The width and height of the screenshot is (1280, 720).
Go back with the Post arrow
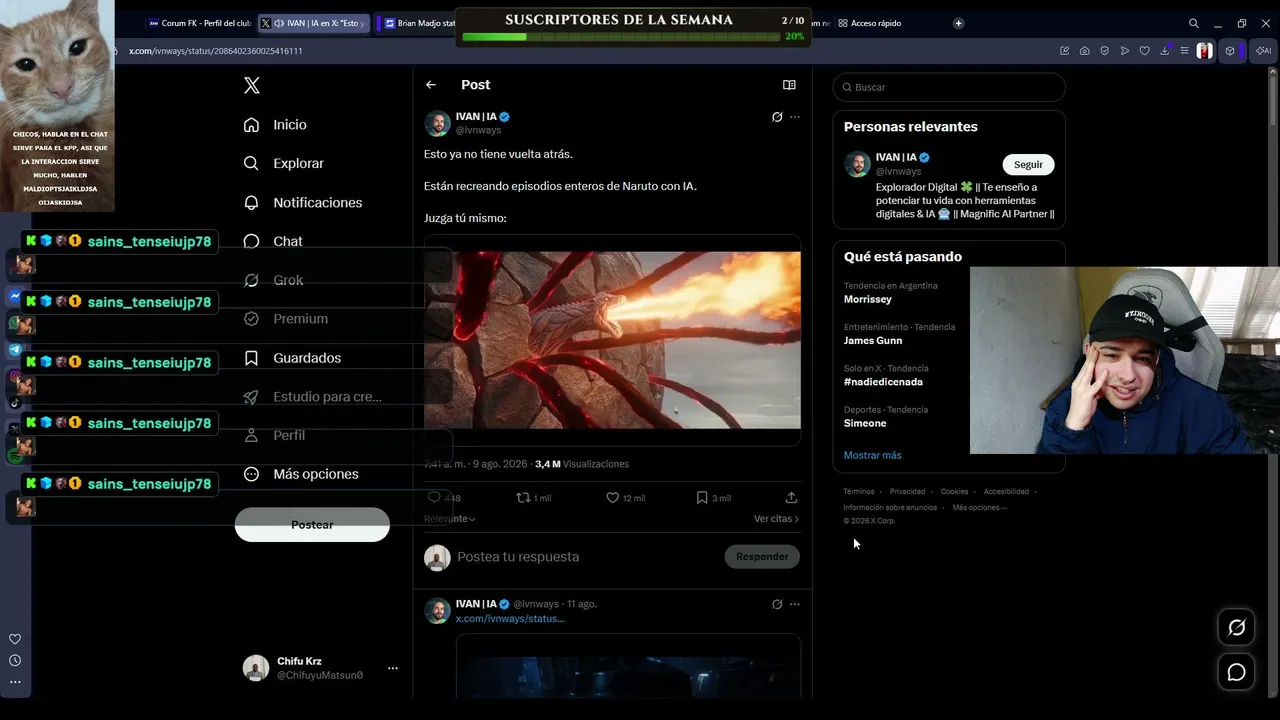click(431, 85)
